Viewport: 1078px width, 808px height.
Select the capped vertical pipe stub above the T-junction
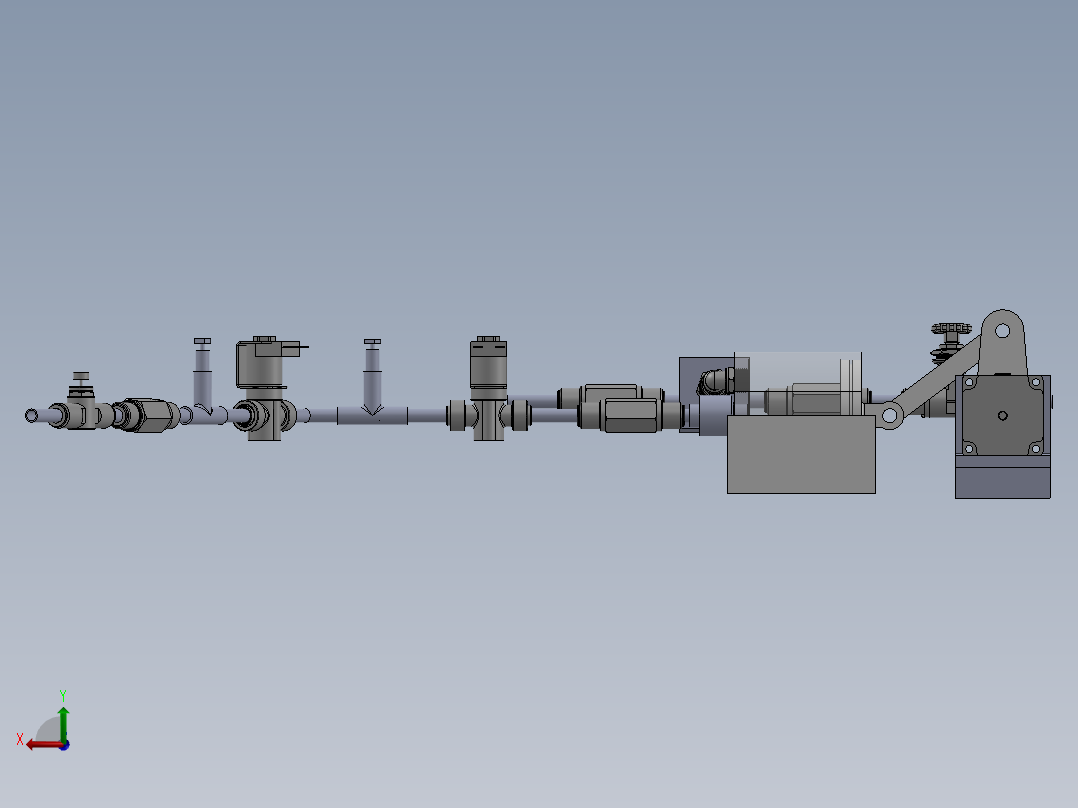click(x=372, y=374)
